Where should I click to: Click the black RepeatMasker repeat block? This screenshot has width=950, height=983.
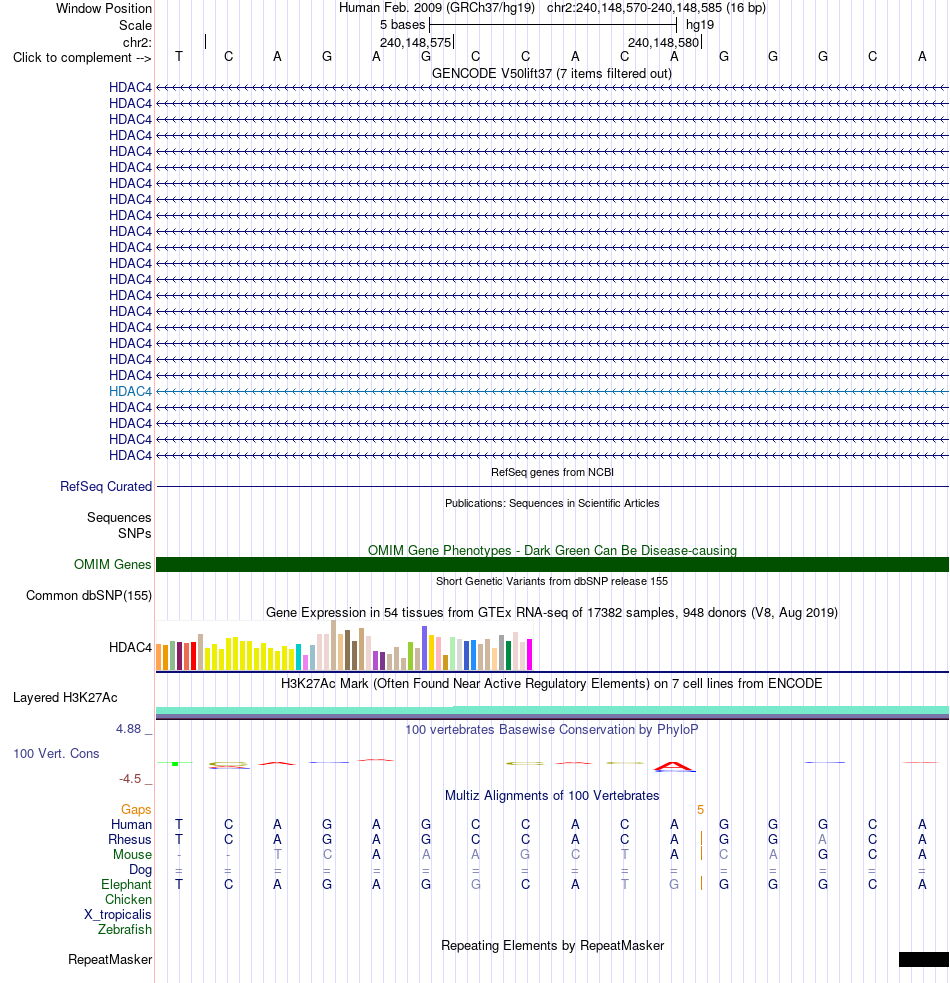[x=924, y=959]
